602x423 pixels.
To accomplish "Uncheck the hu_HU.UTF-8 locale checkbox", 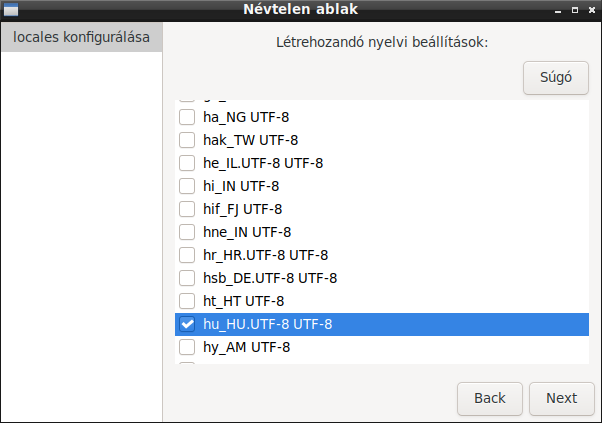I will tap(187, 324).
